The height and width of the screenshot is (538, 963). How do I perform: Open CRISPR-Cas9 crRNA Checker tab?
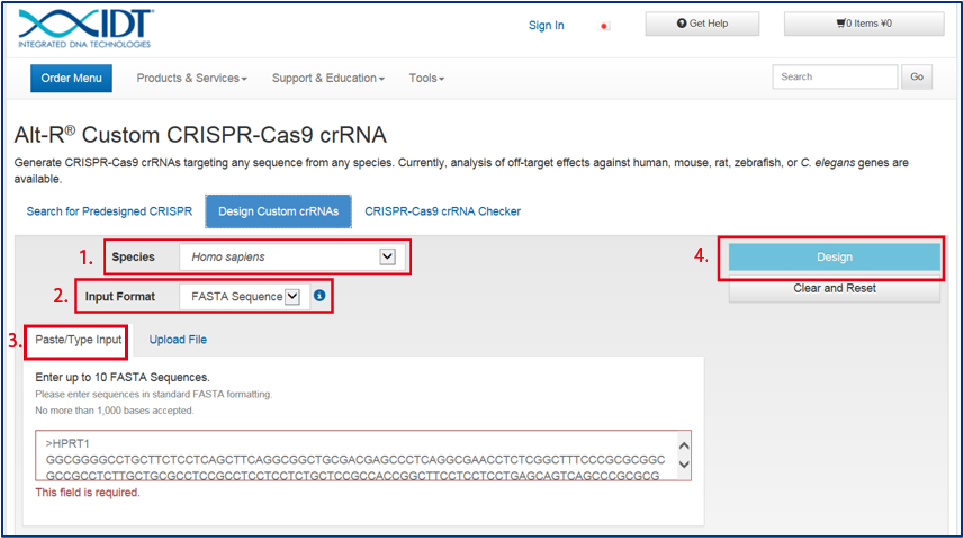[443, 211]
